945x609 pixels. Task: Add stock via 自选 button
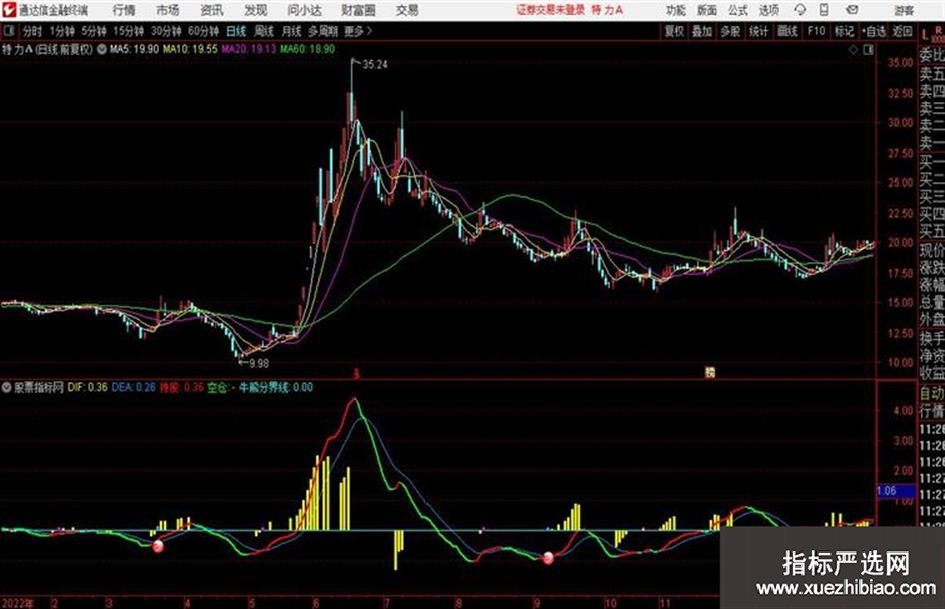coord(874,31)
